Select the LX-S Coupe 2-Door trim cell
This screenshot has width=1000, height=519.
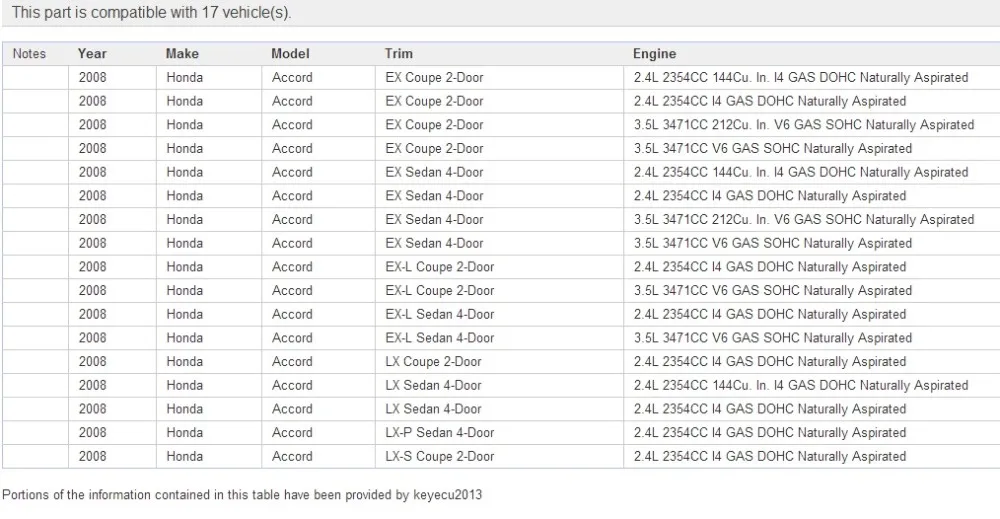[x=499, y=456]
